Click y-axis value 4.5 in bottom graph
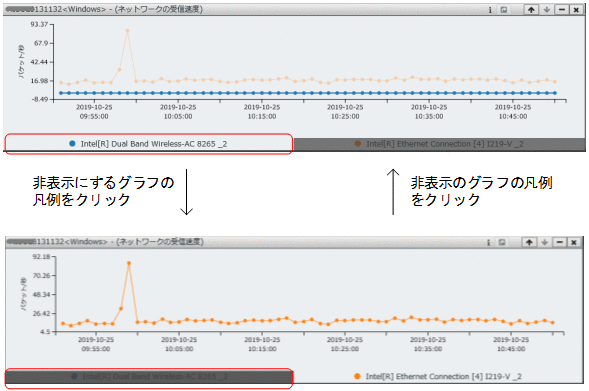Image resolution: width=589 pixels, height=391 pixels. click(x=45, y=332)
